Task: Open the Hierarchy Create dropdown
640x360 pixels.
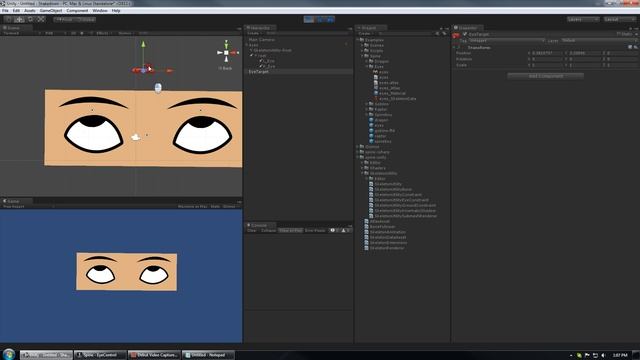Action: pyautogui.click(x=254, y=33)
